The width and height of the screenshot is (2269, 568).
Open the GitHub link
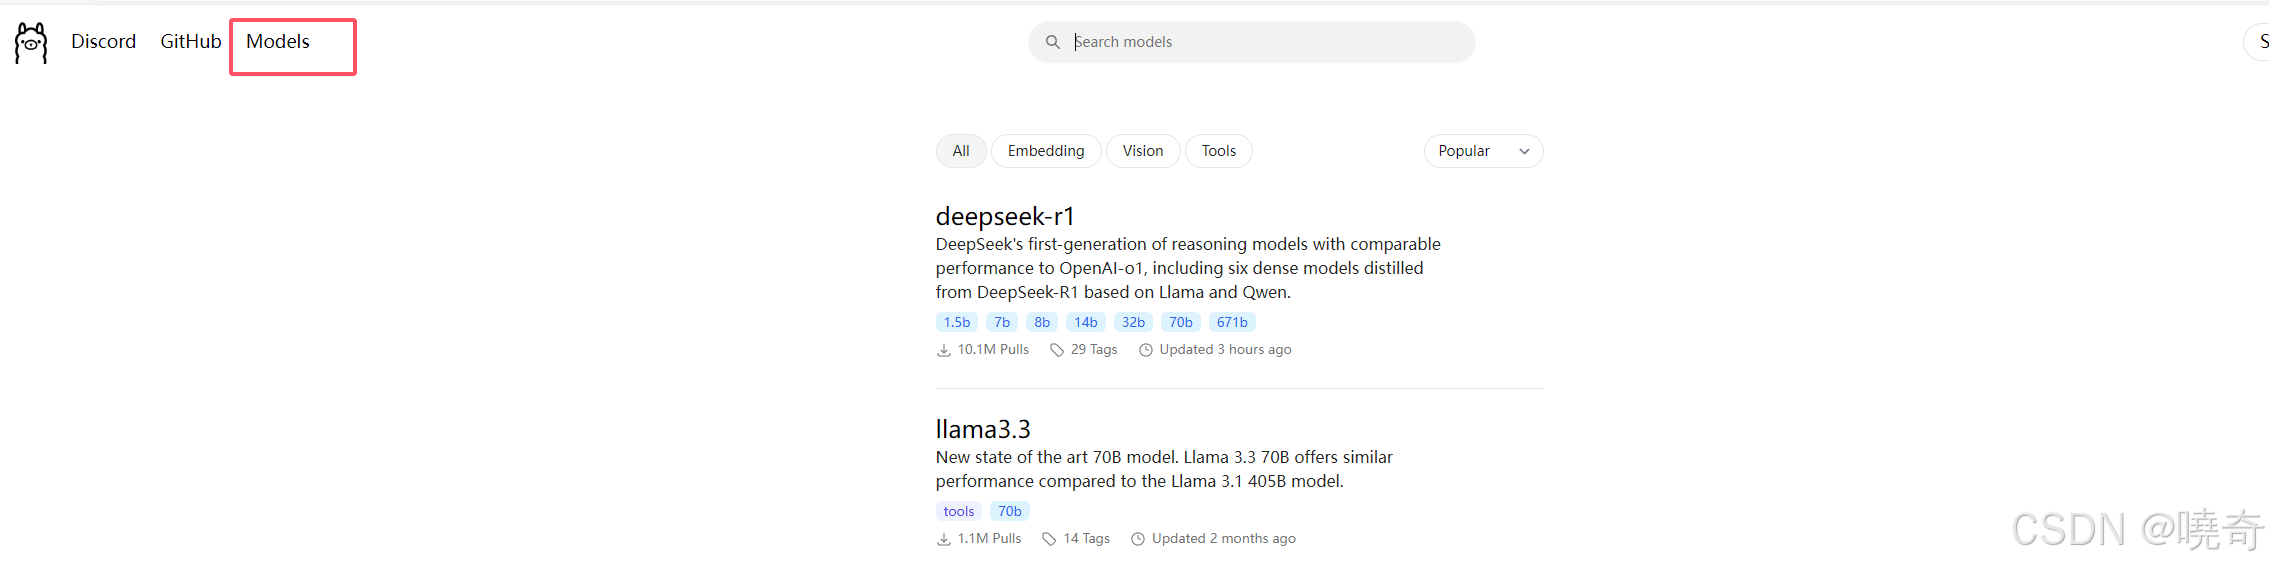(x=191, y=41)
